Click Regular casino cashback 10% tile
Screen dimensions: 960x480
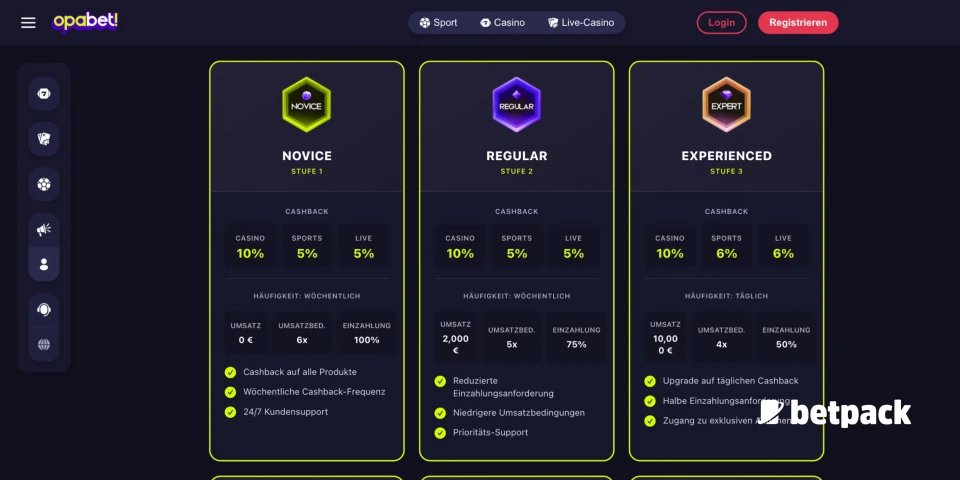[460, 246]
